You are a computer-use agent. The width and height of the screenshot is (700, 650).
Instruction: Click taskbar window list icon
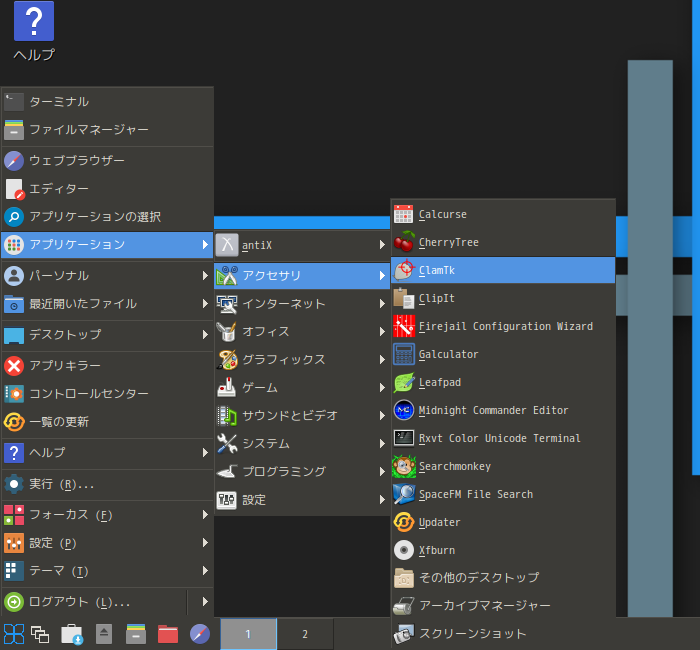click(x=40, y=634)
